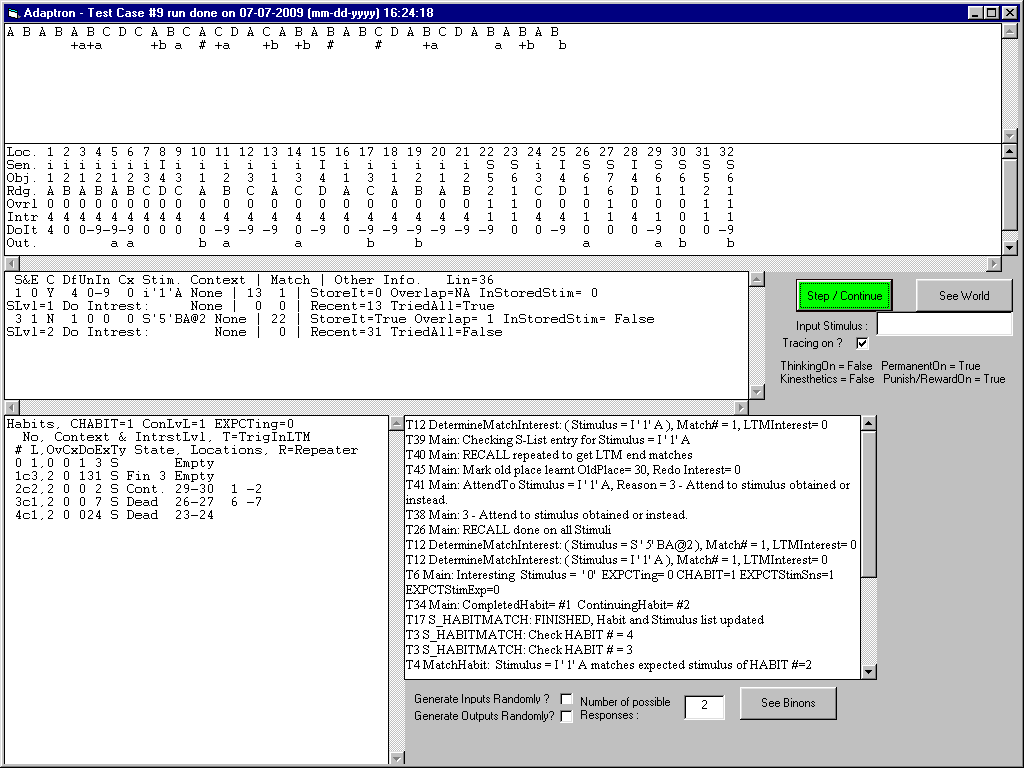The image size is (1024, 768).
Task: Click the Adaptron icon in the title bar
Action: (13, 13)
